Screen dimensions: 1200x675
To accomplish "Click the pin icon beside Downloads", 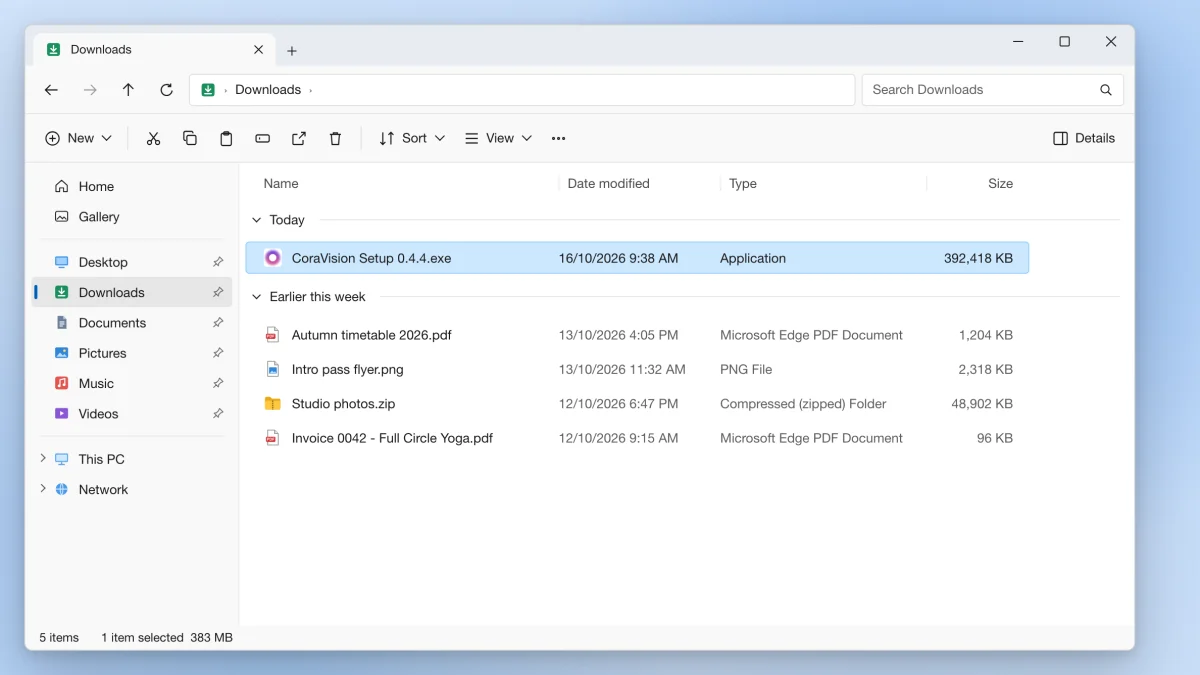I will [x=218, y=292].
